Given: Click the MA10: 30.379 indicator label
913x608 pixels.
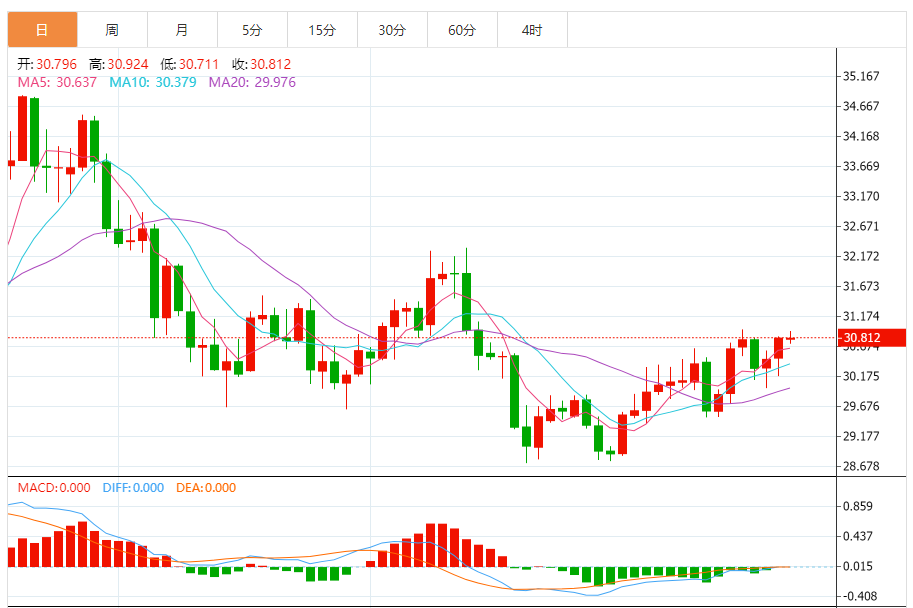Looking at the screenshot, I should point(153,82).
